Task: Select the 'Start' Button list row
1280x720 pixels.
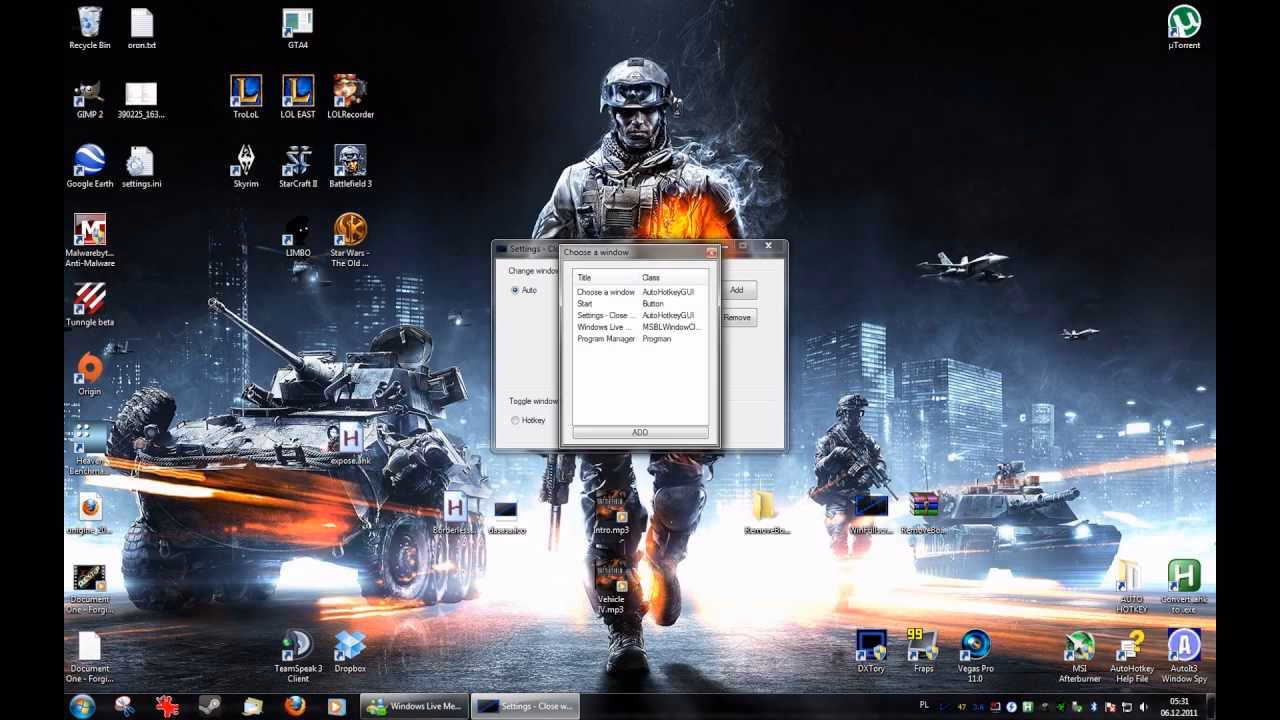Action: pos(640,304)
